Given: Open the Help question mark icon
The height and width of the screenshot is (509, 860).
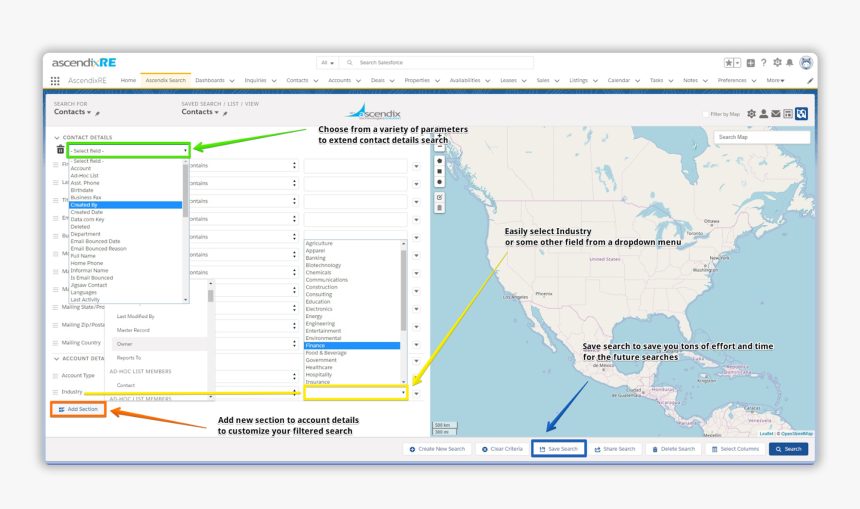Looking at the screenshot, I should [x=763, y=63].
